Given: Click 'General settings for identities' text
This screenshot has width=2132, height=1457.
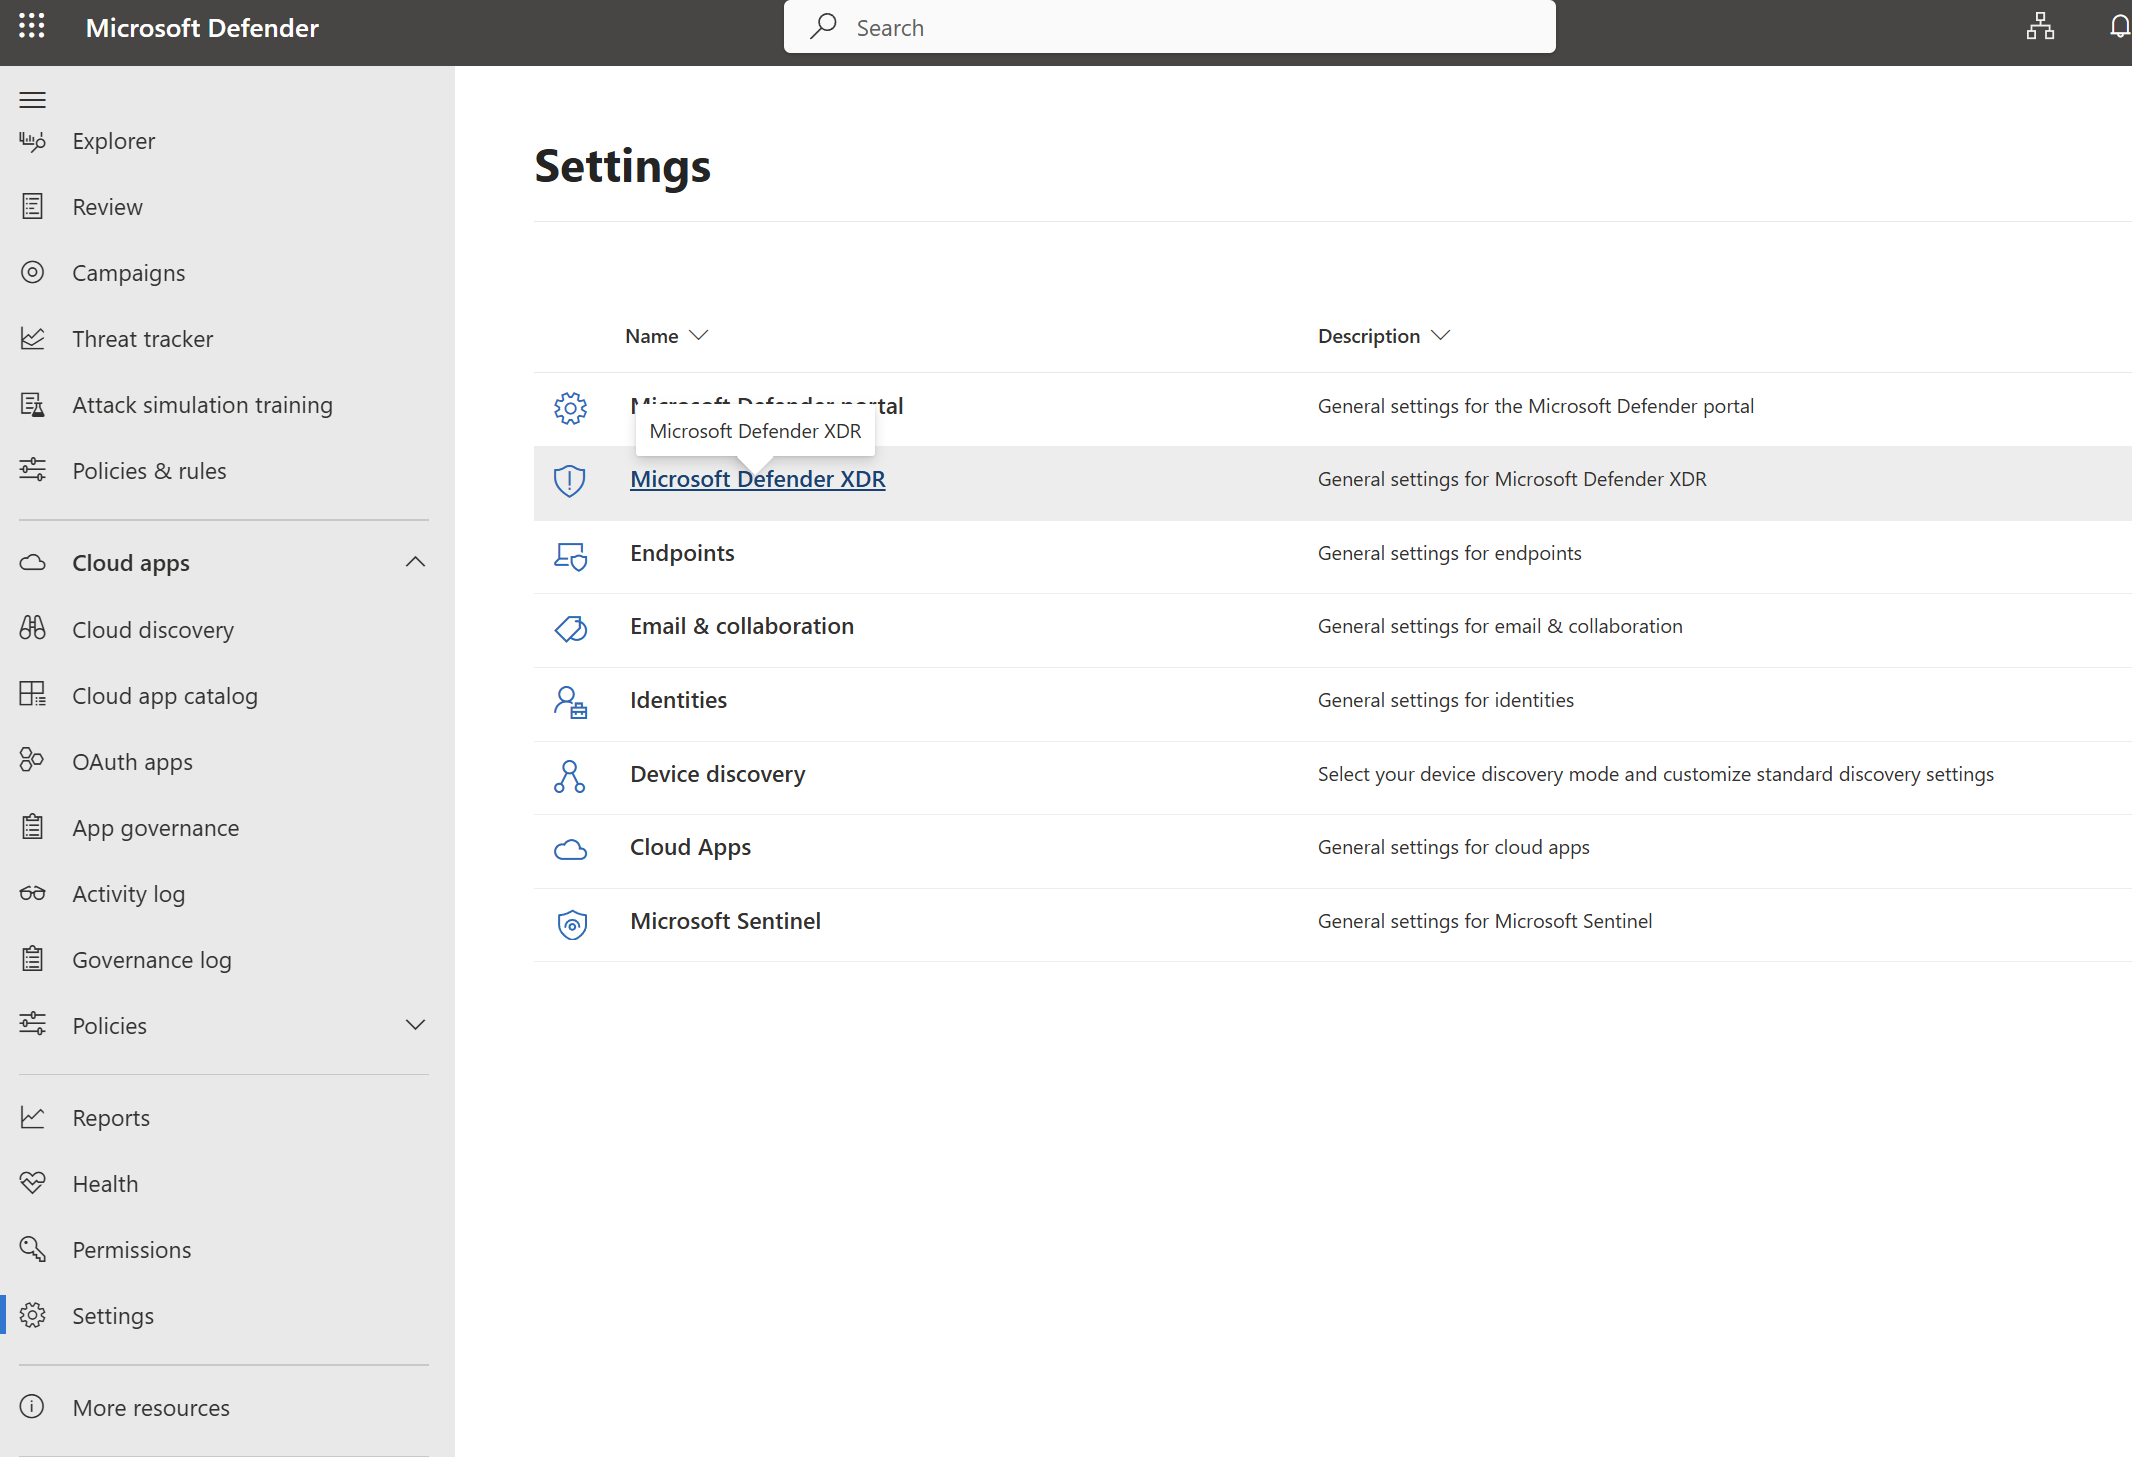Looking at the screenshot, I should pyautogui.click(x=1445, y=700).
